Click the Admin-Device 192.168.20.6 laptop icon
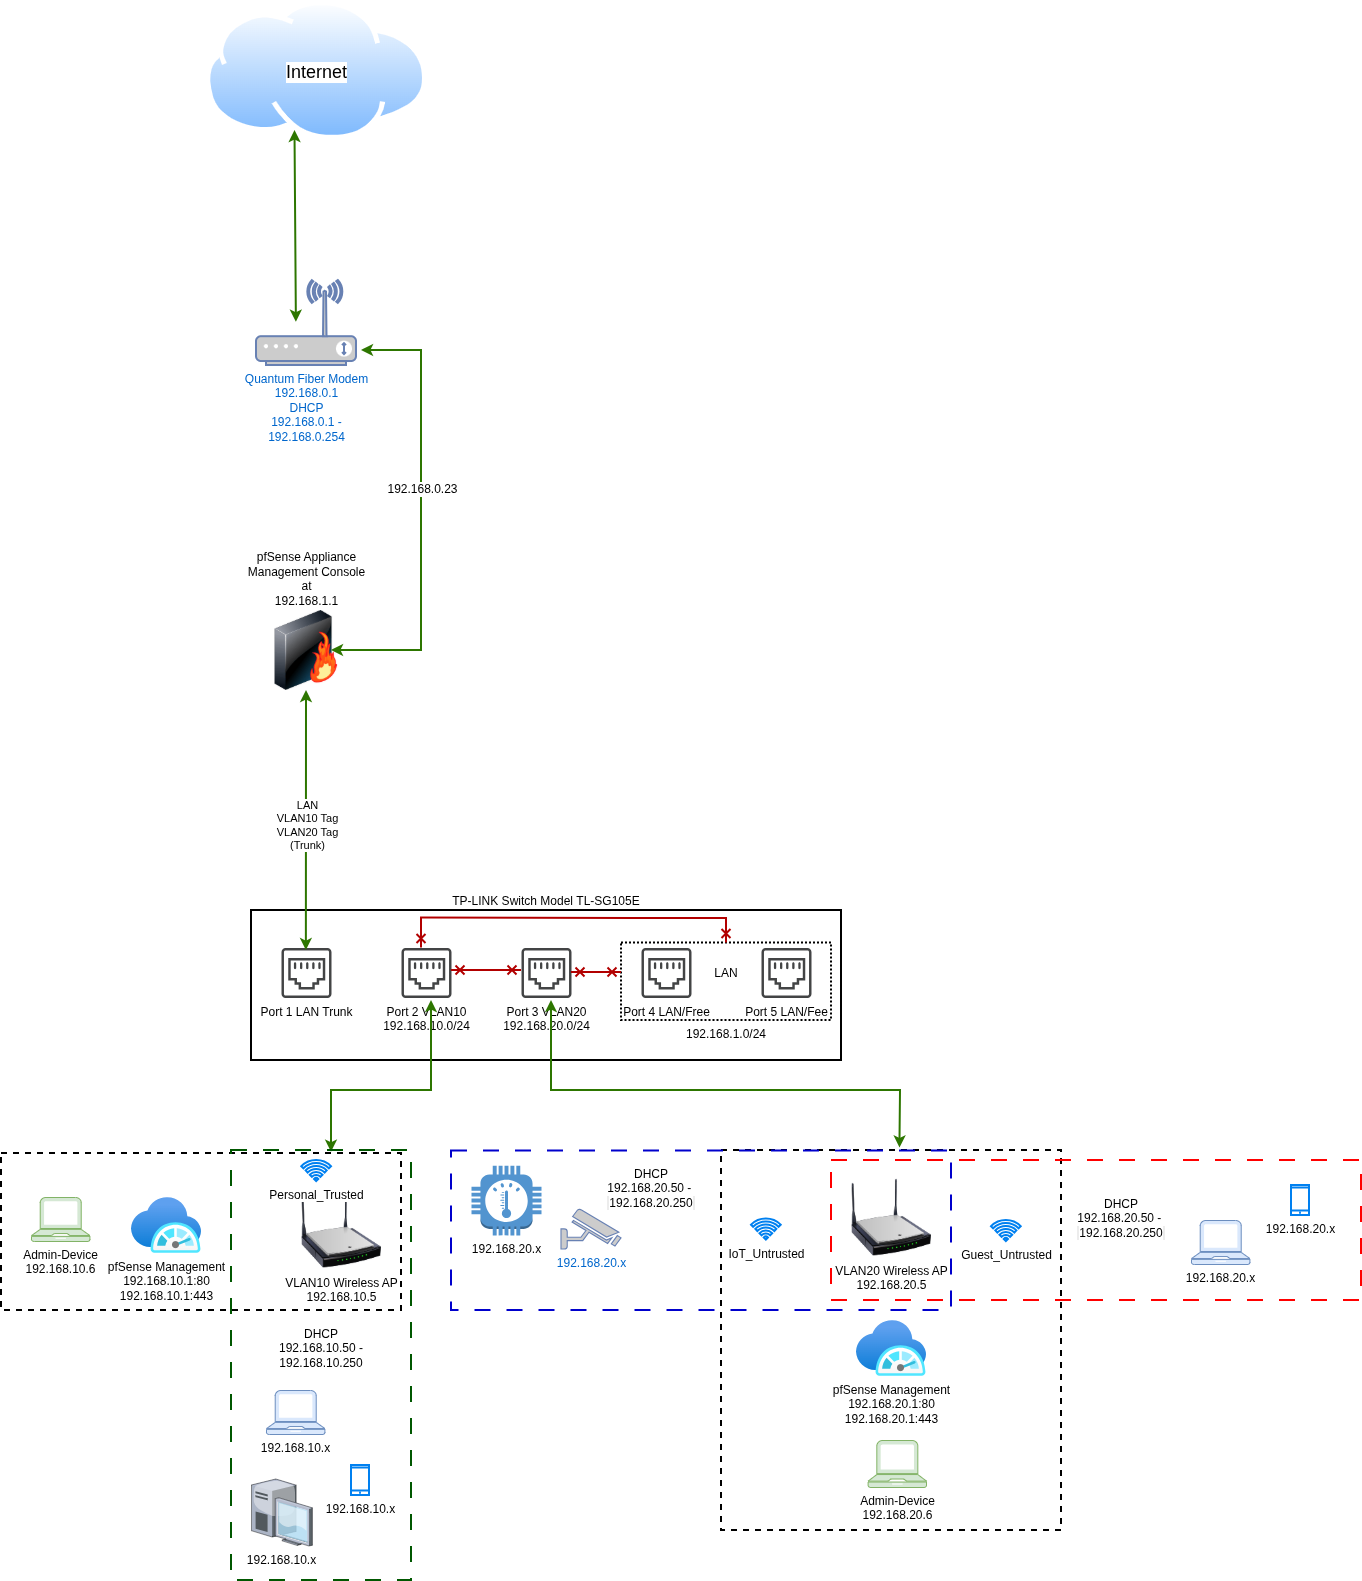This screenshot has width=1362, height=1581. pyautogui.click(x=897, y=1464)
